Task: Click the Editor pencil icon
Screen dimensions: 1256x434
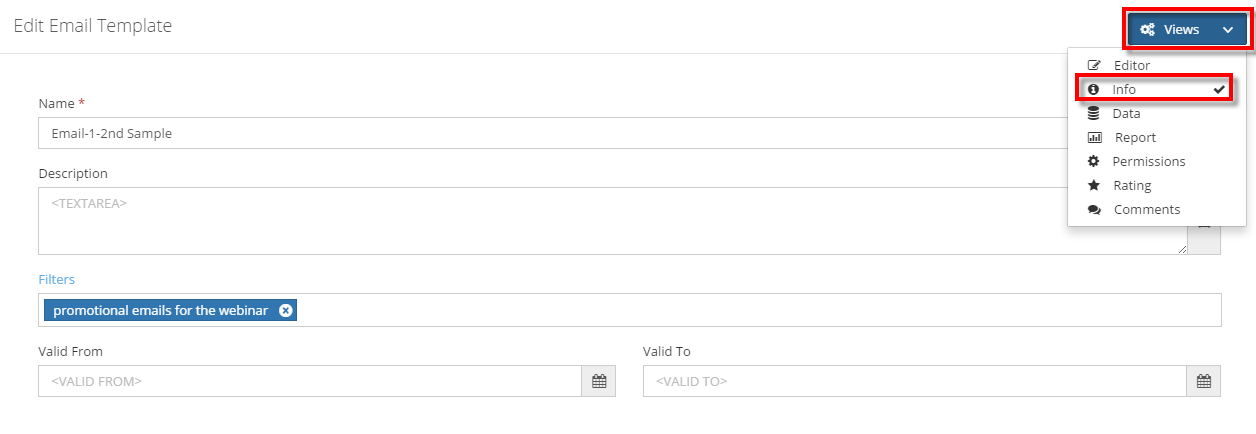Action: 1094,65
